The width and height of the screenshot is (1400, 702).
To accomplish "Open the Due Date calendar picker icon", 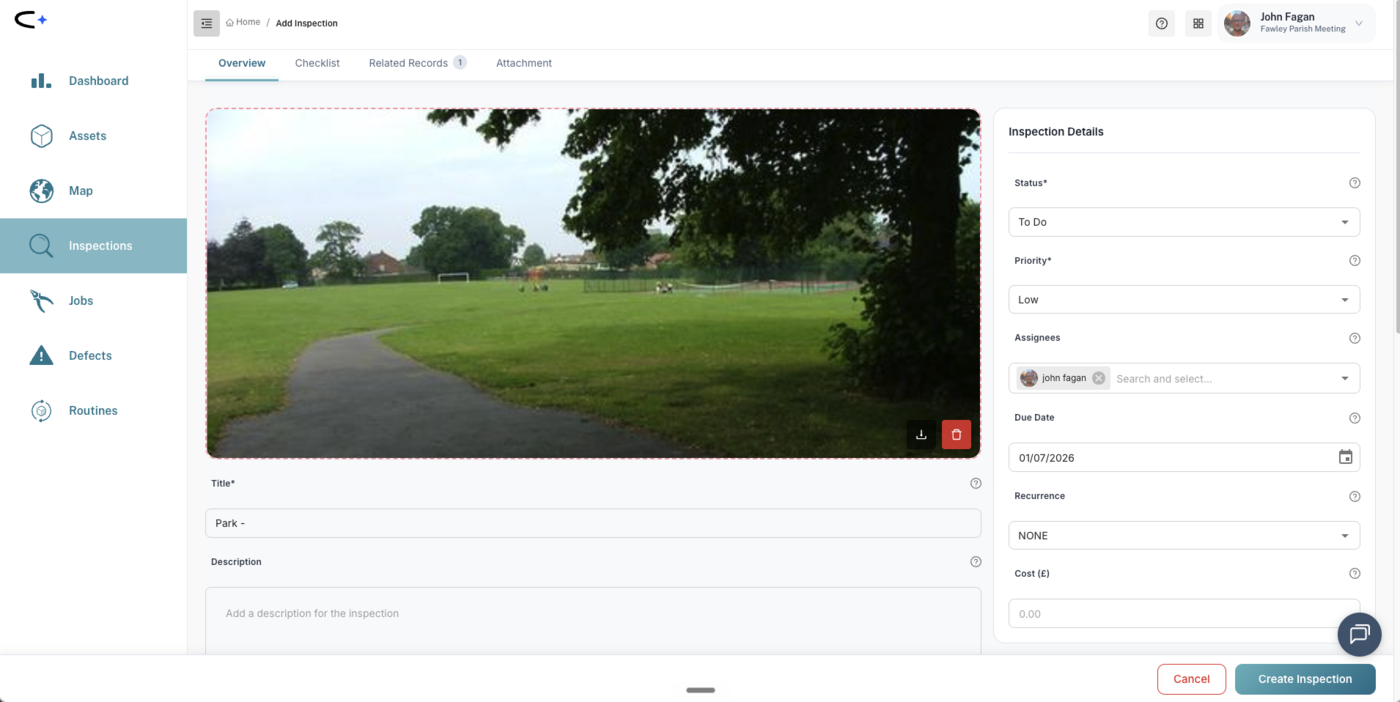I will 1345,457.
